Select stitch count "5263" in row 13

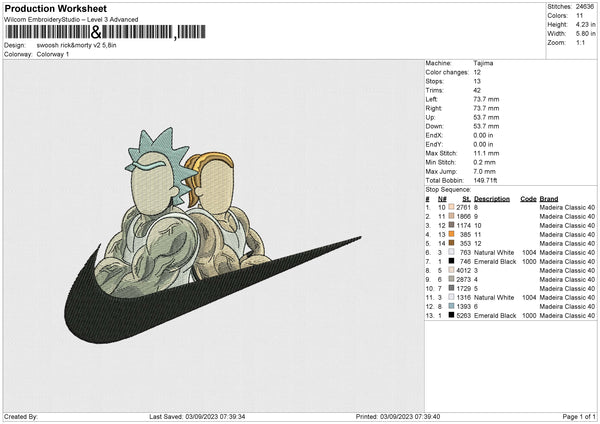463,316
